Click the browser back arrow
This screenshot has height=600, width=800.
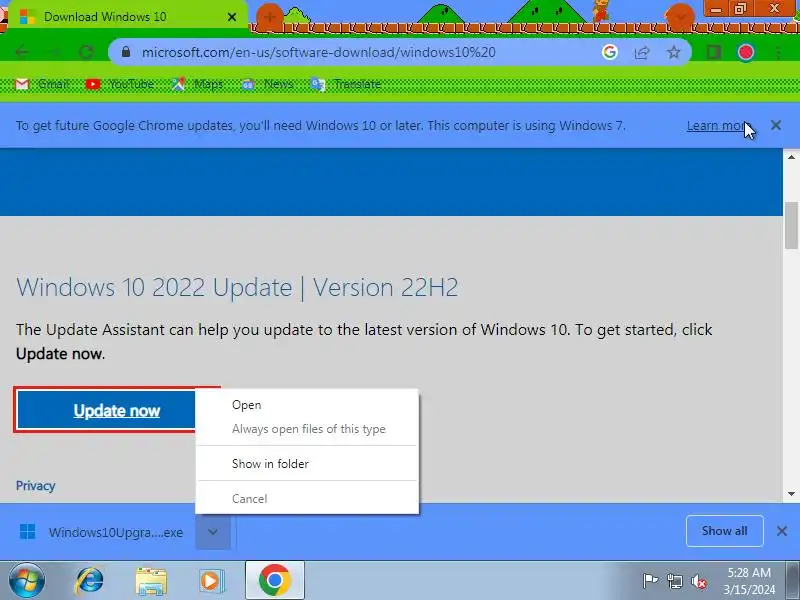[22, 52]
